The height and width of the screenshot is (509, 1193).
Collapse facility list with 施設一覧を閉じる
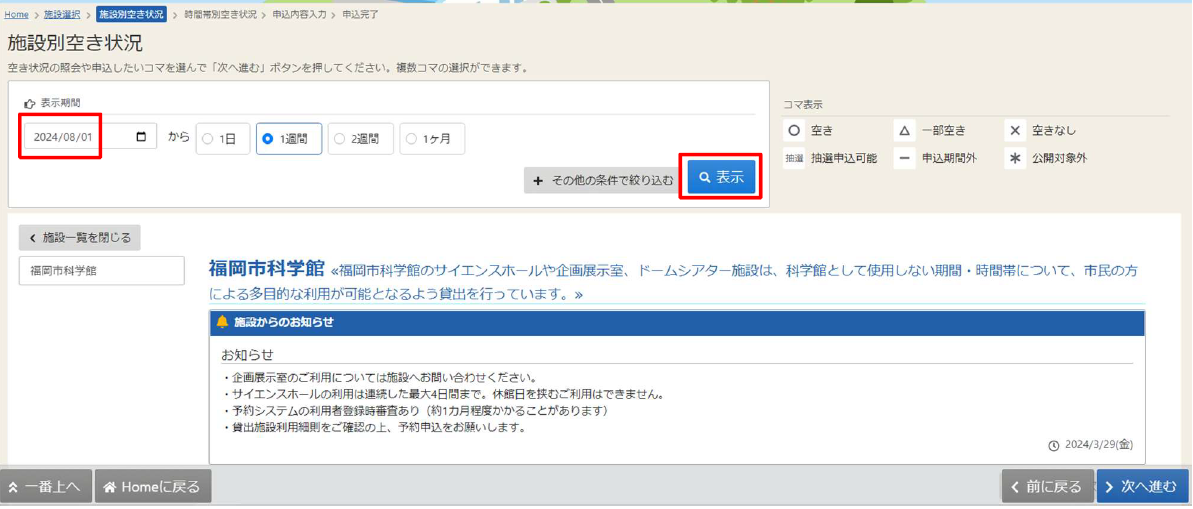point(80,237)
